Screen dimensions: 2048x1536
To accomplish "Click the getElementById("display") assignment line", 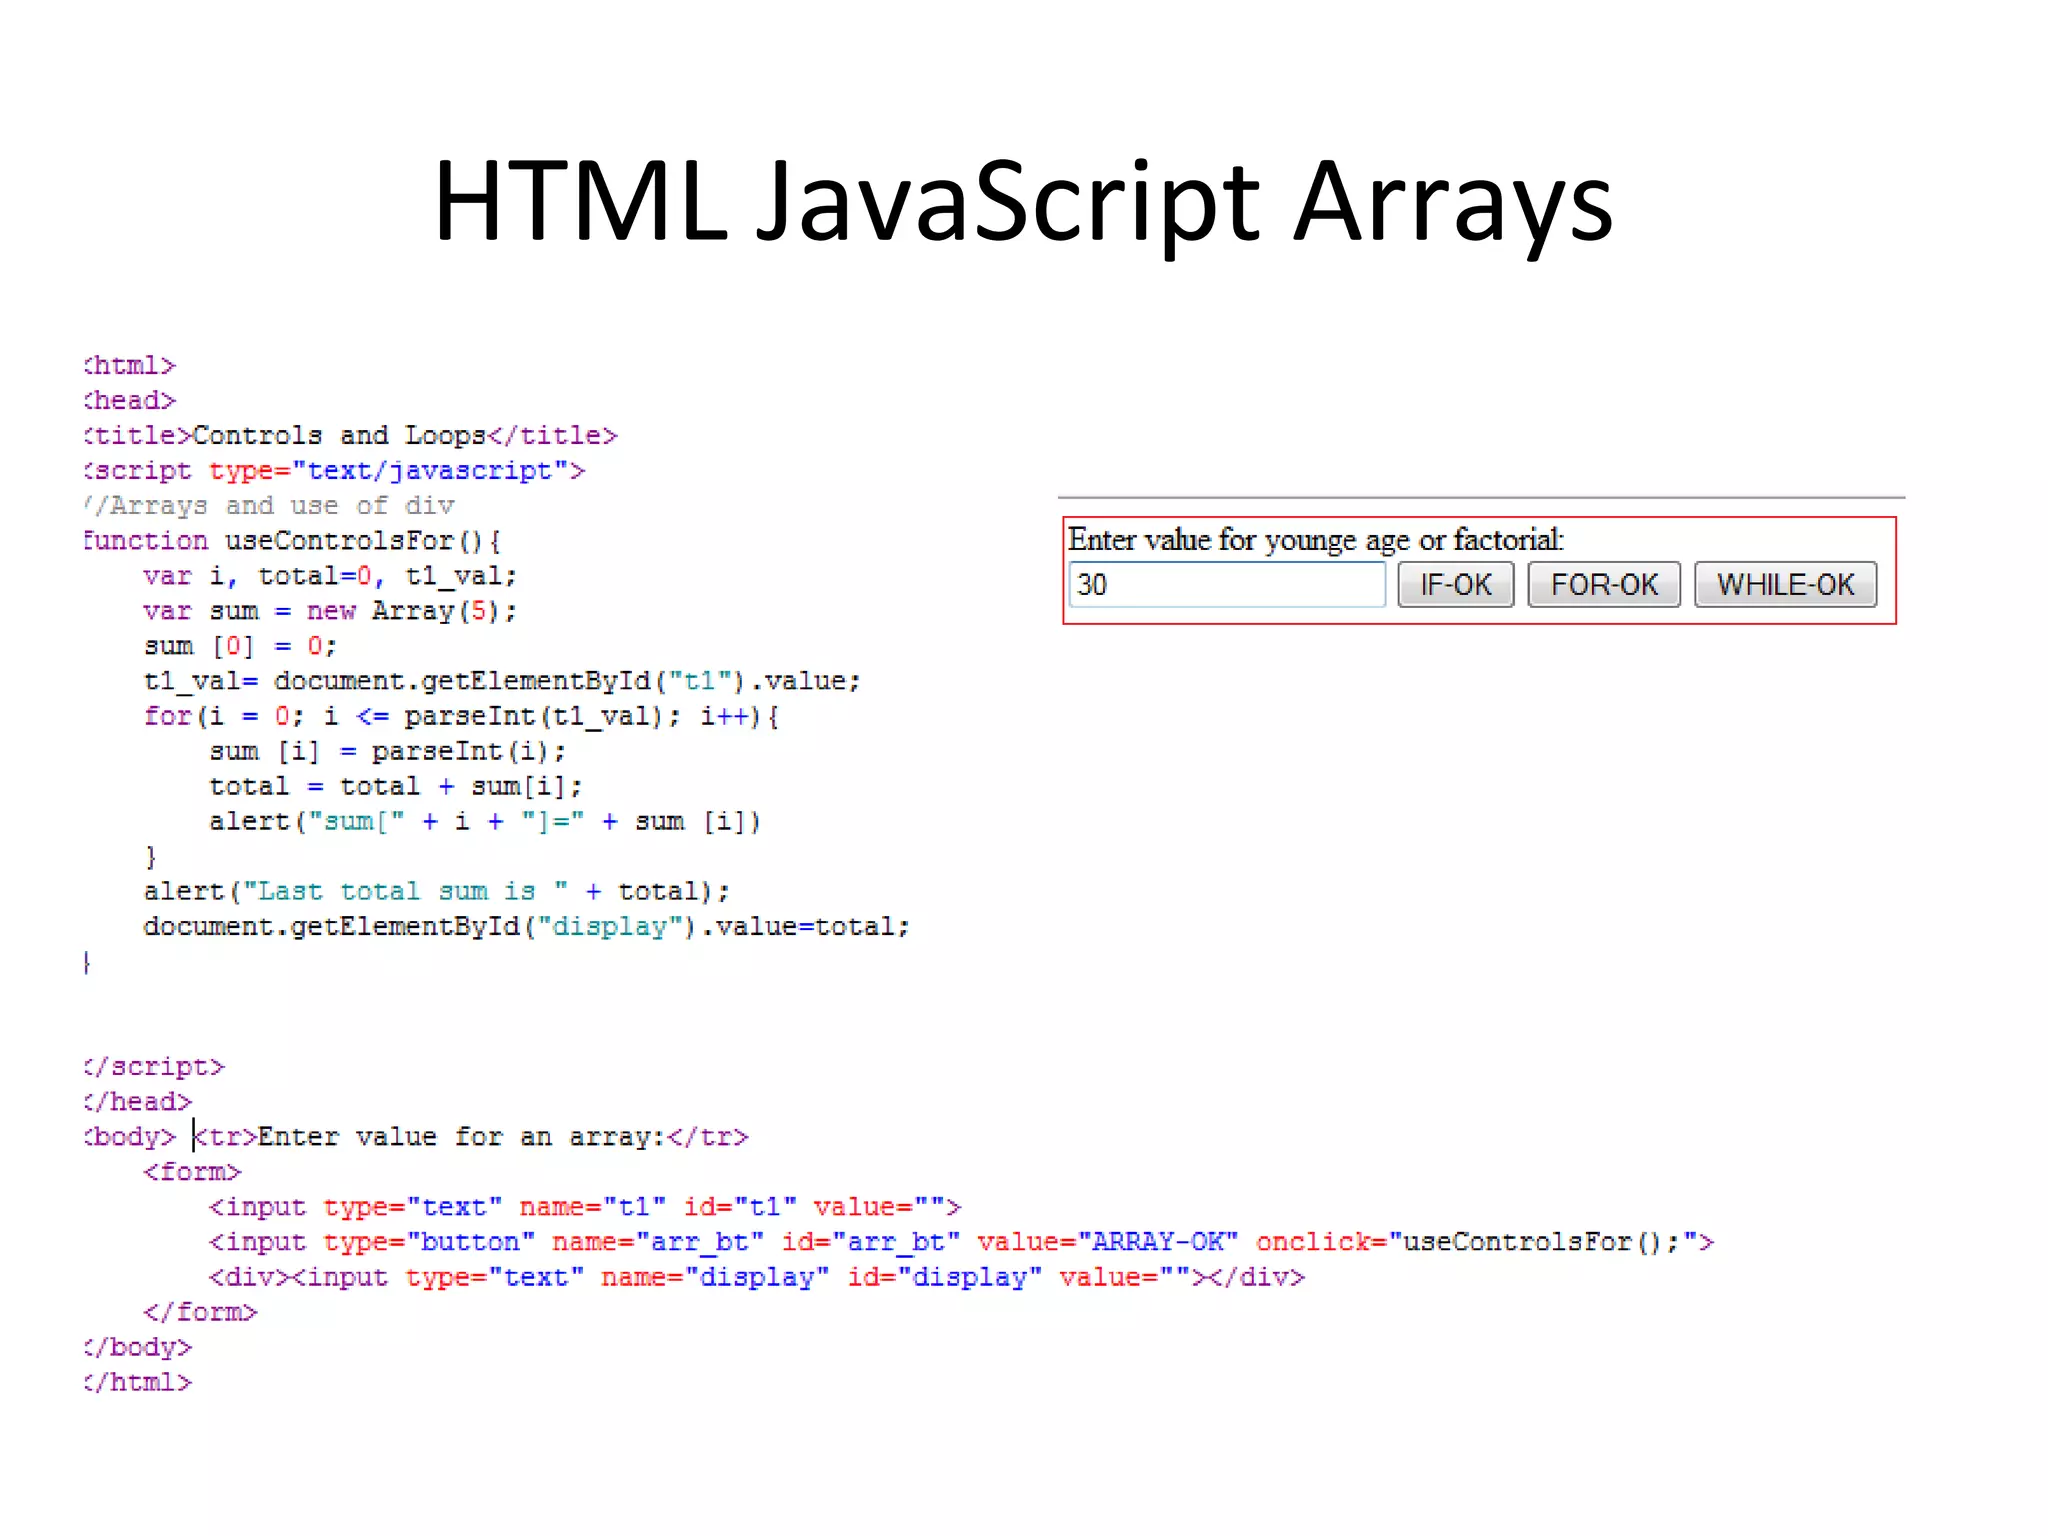I will tap(526, 927).
